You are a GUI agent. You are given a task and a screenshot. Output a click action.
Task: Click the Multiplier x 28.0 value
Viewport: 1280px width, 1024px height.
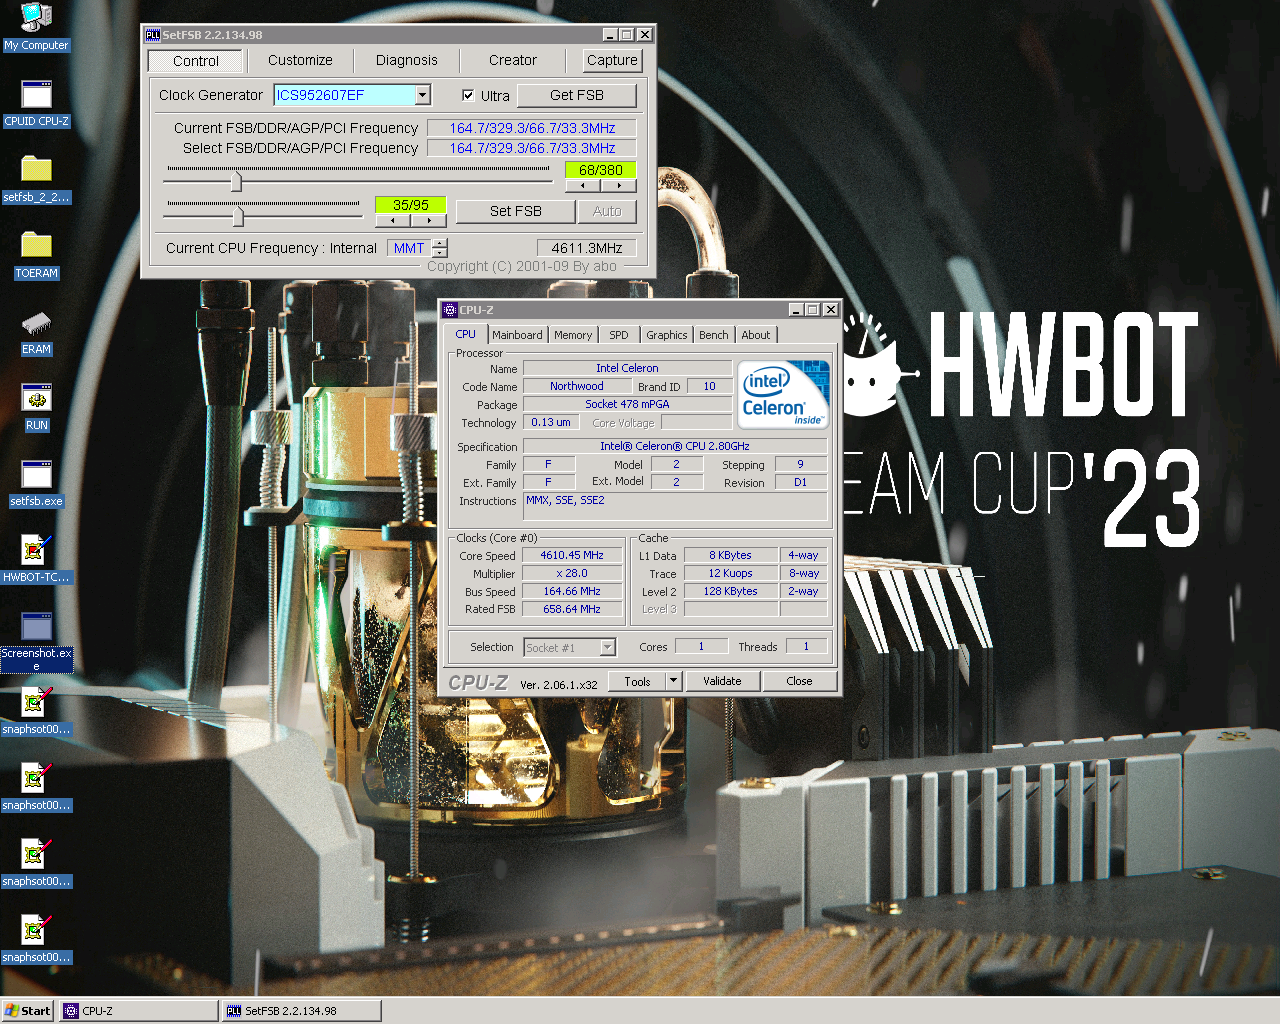click(x=572, y=573)
